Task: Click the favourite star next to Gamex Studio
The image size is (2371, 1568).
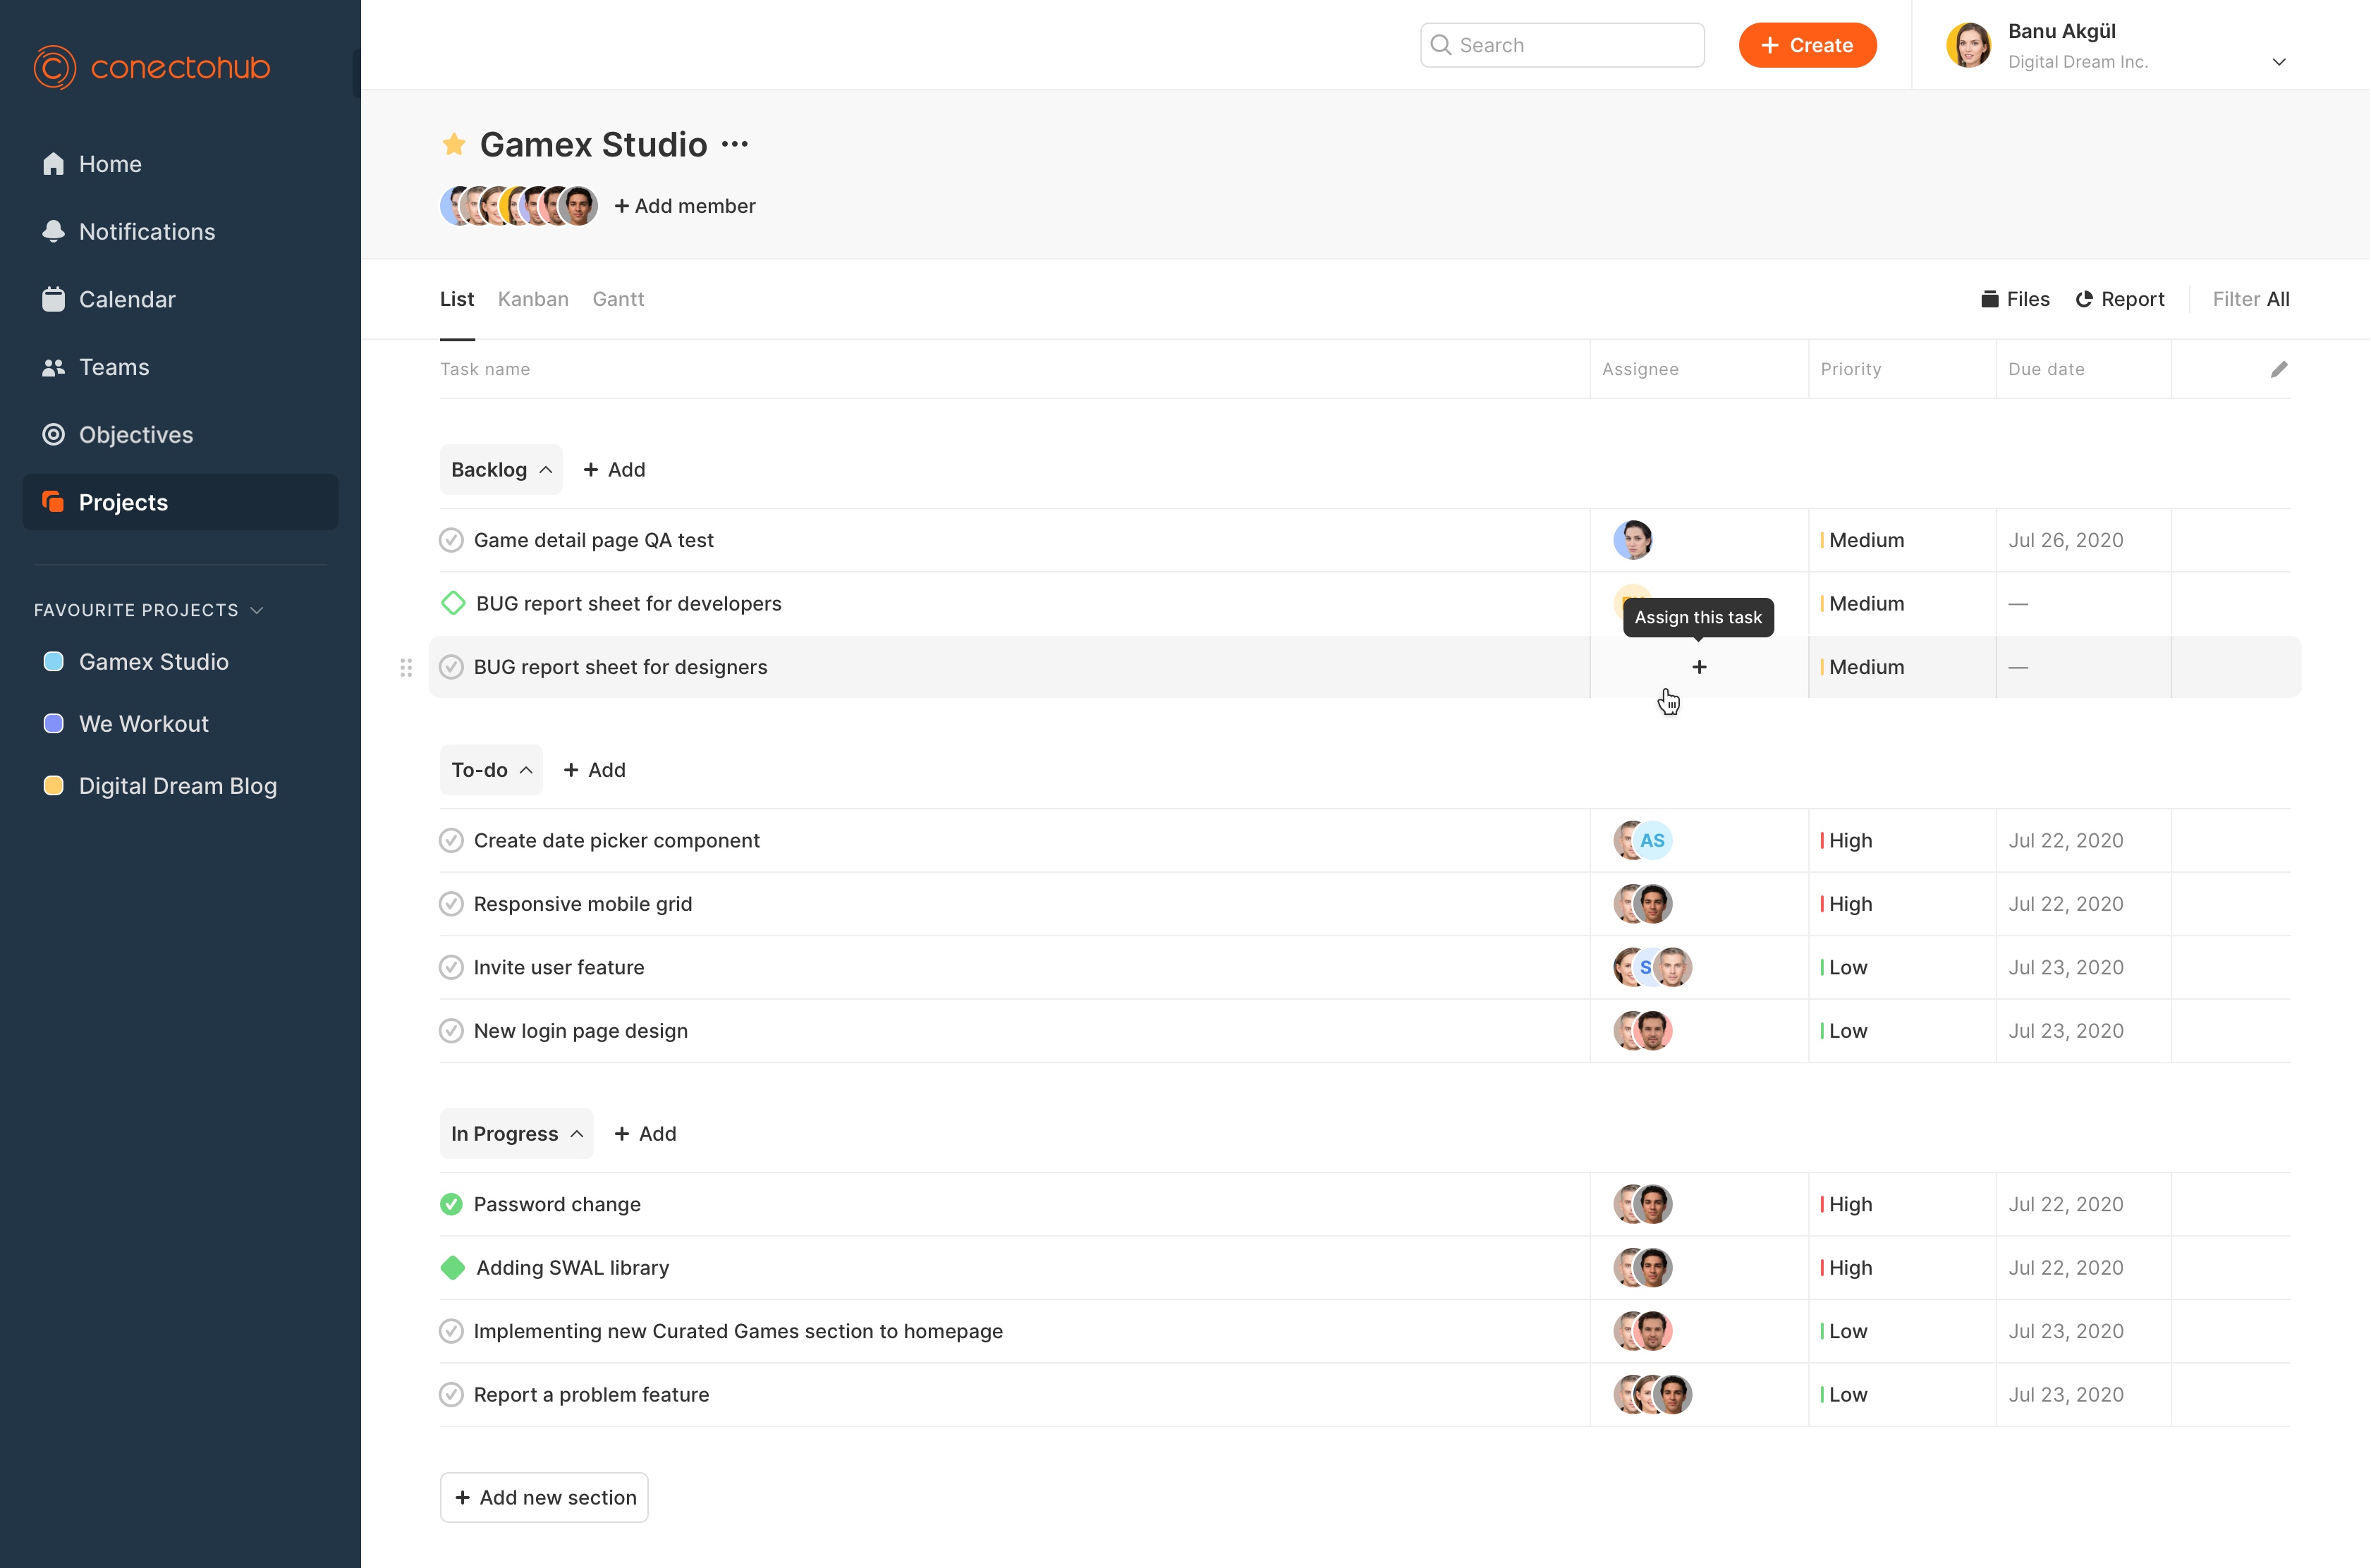Action: pos(454,145)
